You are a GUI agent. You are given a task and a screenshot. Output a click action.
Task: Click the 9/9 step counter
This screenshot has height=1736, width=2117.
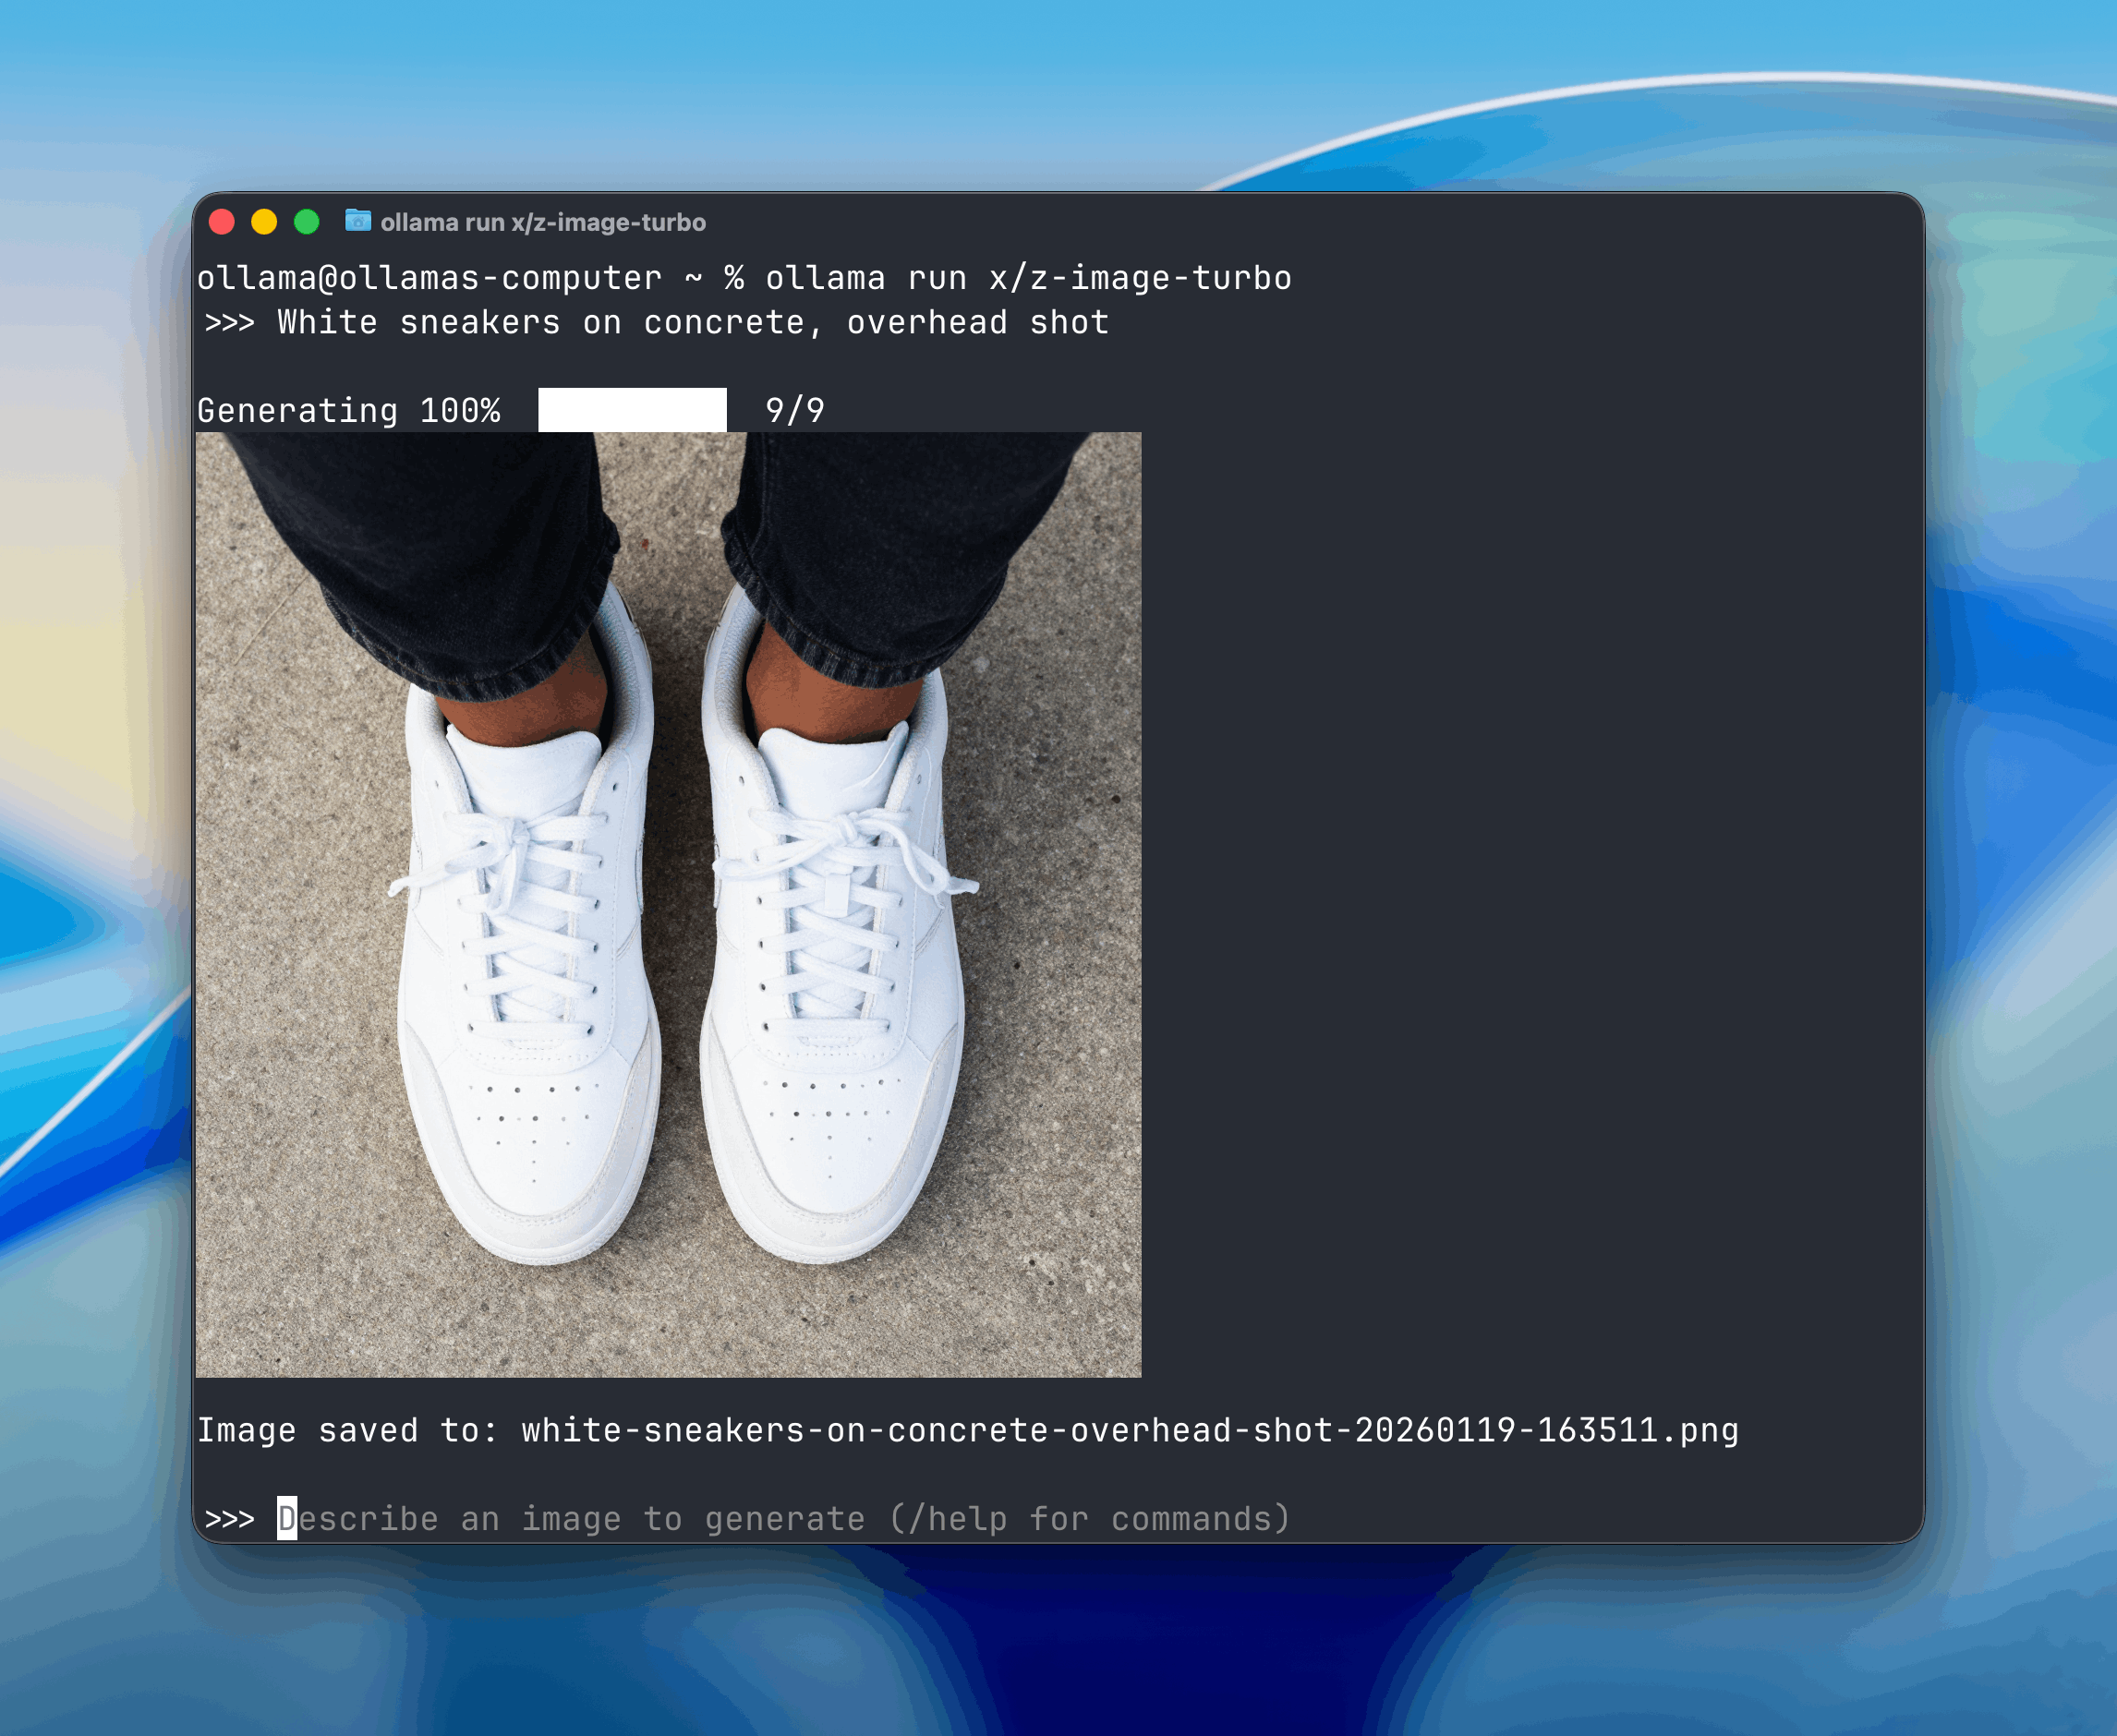tap(794, 410)
